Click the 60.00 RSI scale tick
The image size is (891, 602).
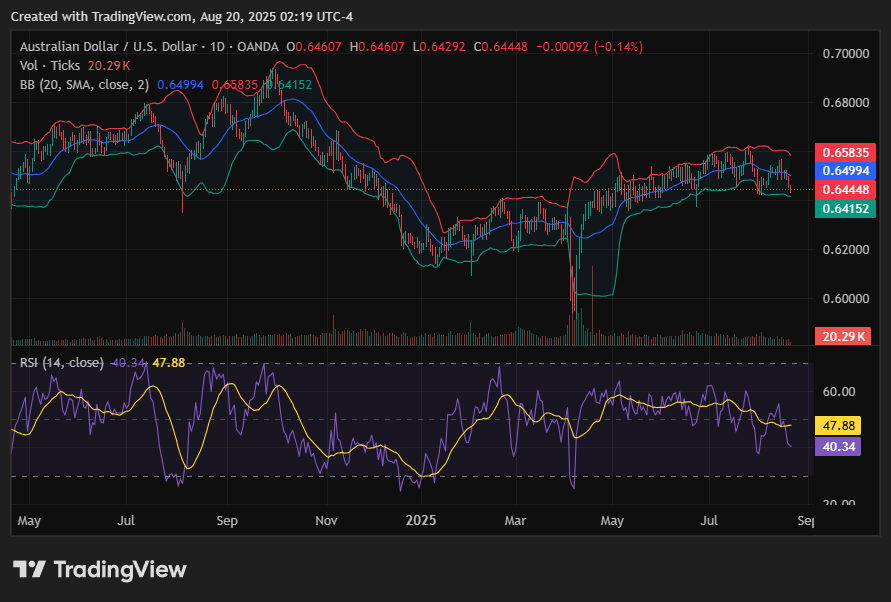point(839,392)
